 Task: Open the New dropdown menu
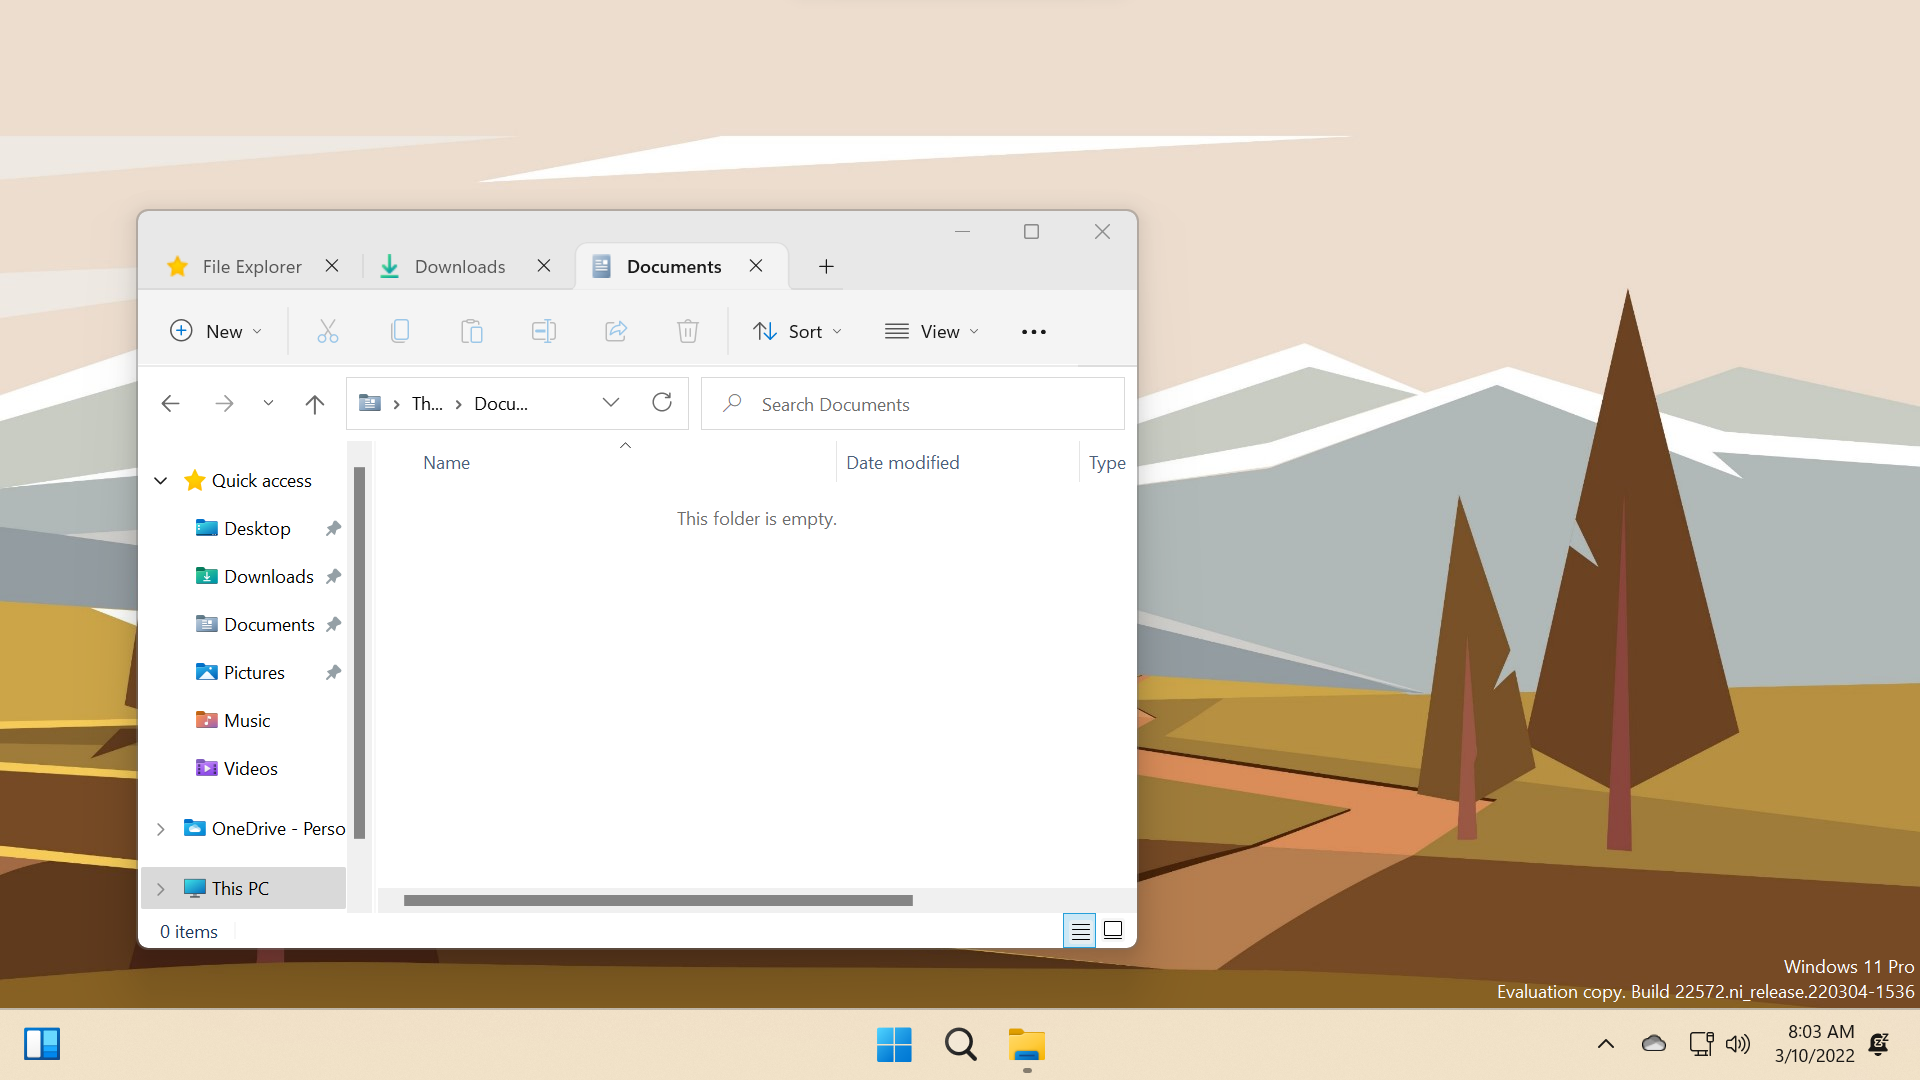pos(215,331)
